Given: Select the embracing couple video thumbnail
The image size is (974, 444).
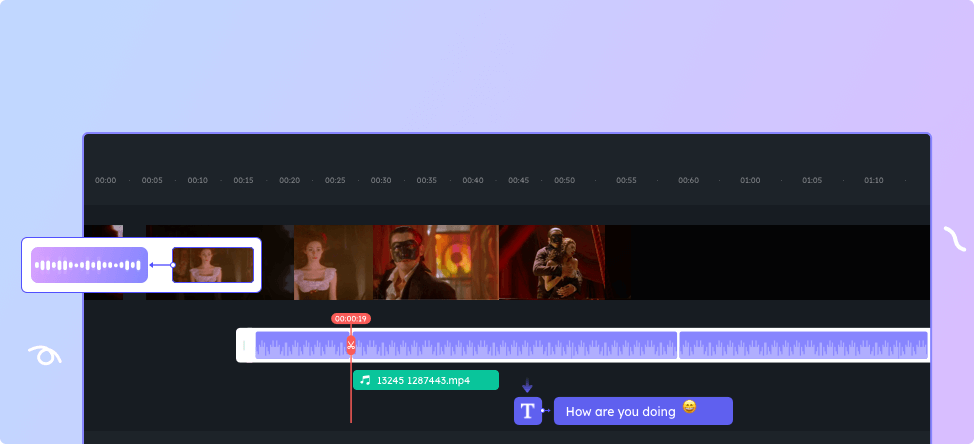Looking at the screenshot, I should click(x=551, y=262).
